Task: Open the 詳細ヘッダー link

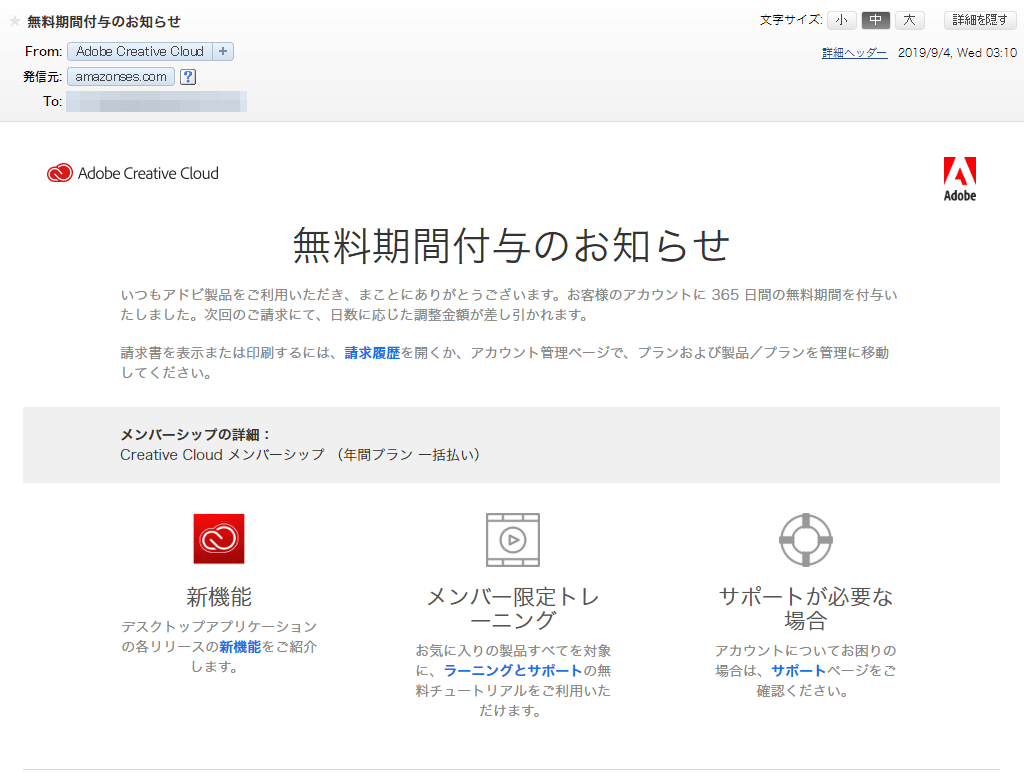Action: pos(854,53)
